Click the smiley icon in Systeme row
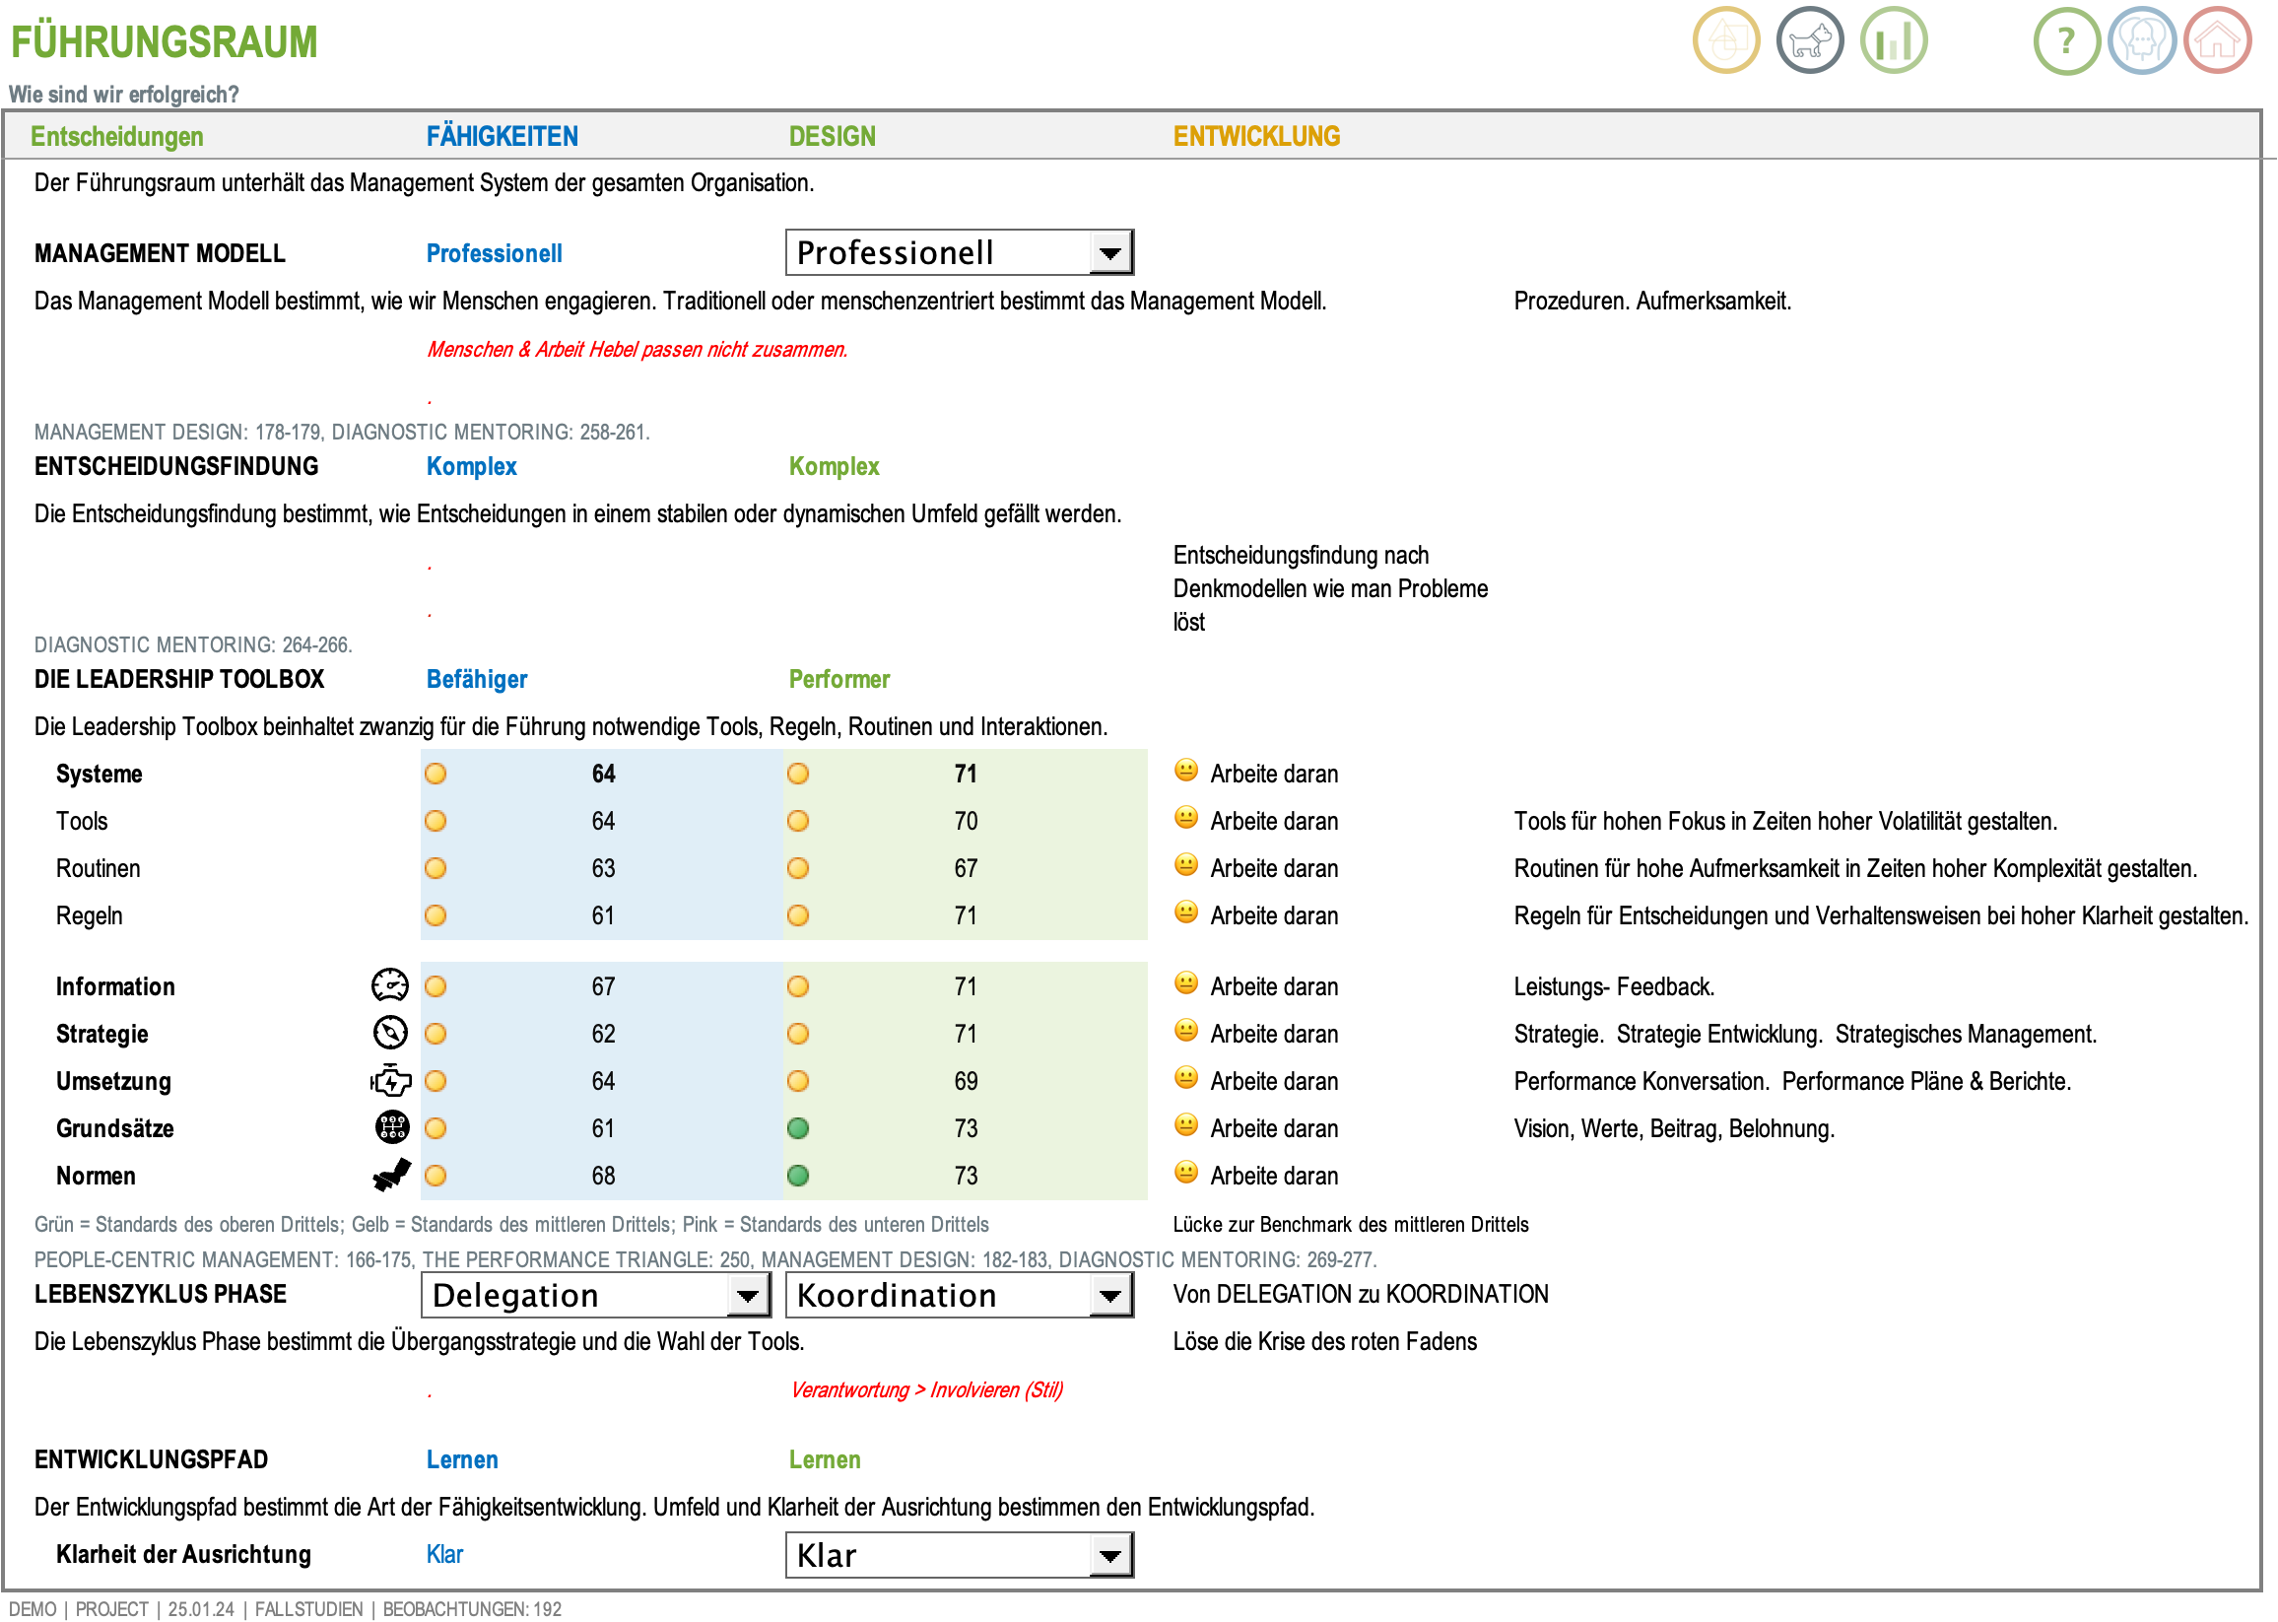2278x1622 pixels. pos(1185,770)
